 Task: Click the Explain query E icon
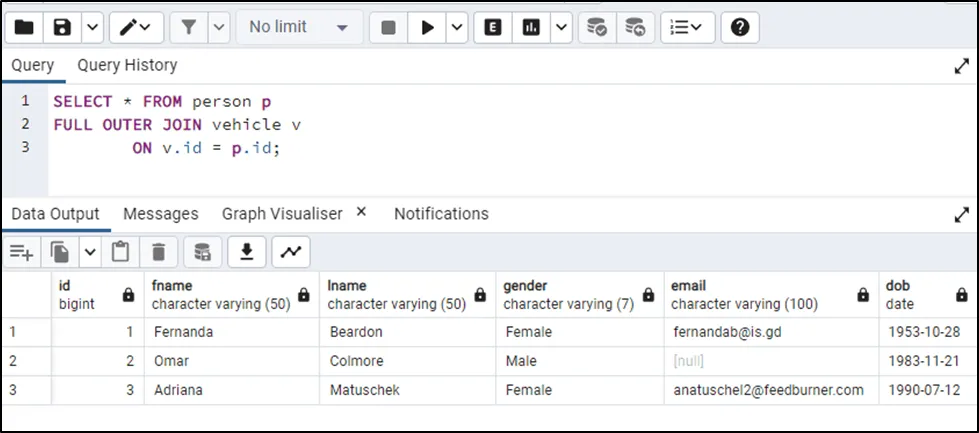click(493, 27)
